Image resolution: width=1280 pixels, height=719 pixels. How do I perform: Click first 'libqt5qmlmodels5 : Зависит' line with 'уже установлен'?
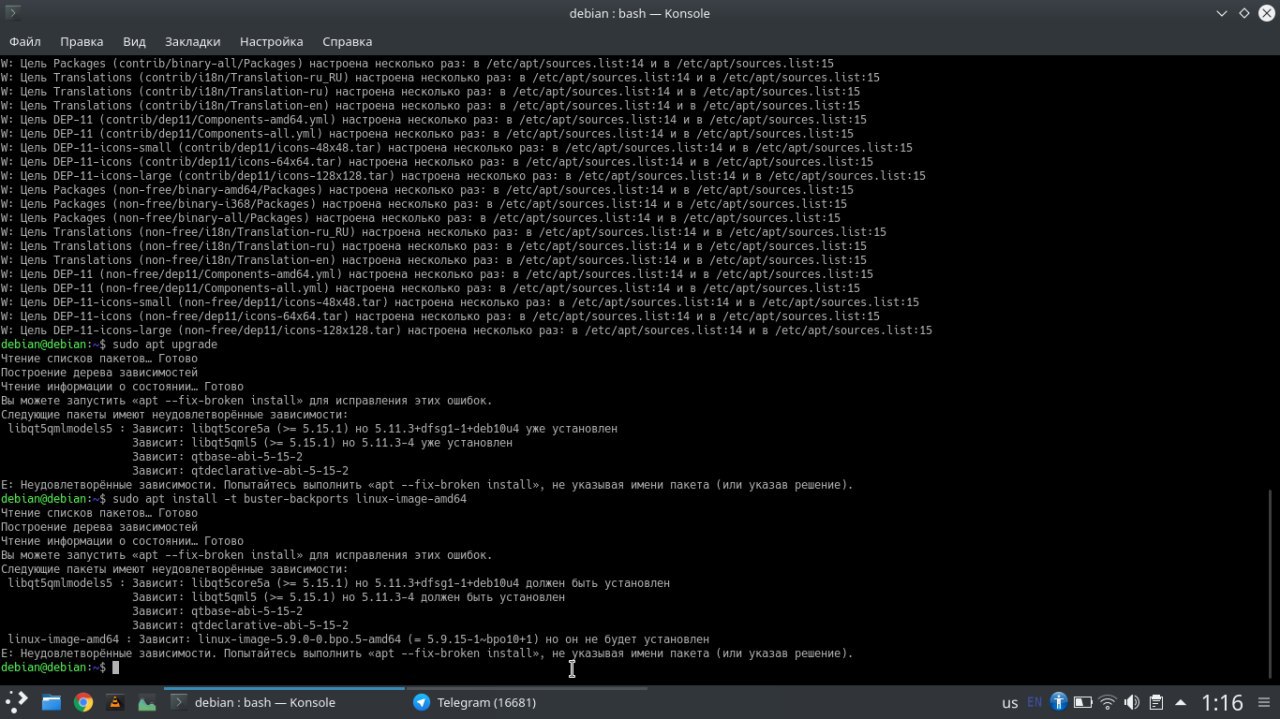click(312, 428)
